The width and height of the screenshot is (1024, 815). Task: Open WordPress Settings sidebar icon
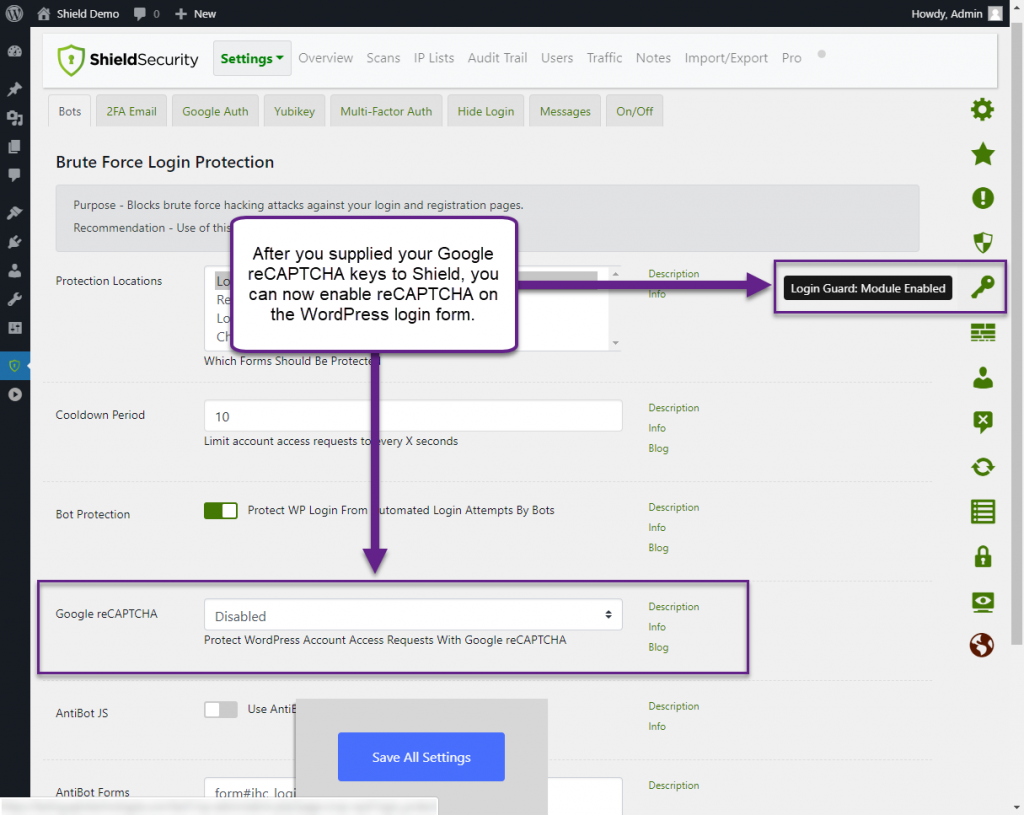(x=14, y=328)
